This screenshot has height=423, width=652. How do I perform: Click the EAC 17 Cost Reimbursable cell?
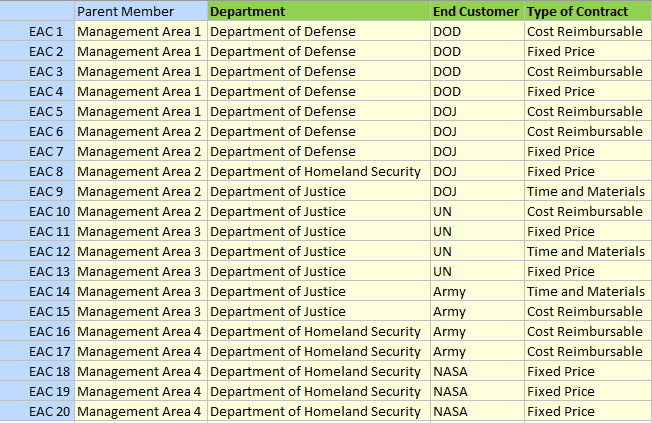[588, 351]
